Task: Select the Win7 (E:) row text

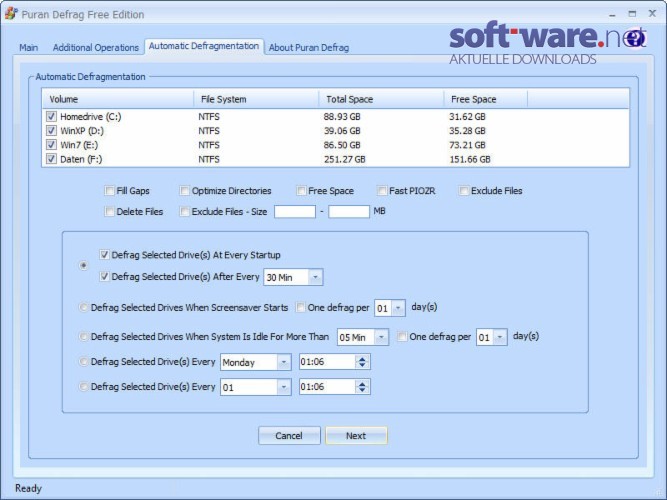Action: pos(79,145)
